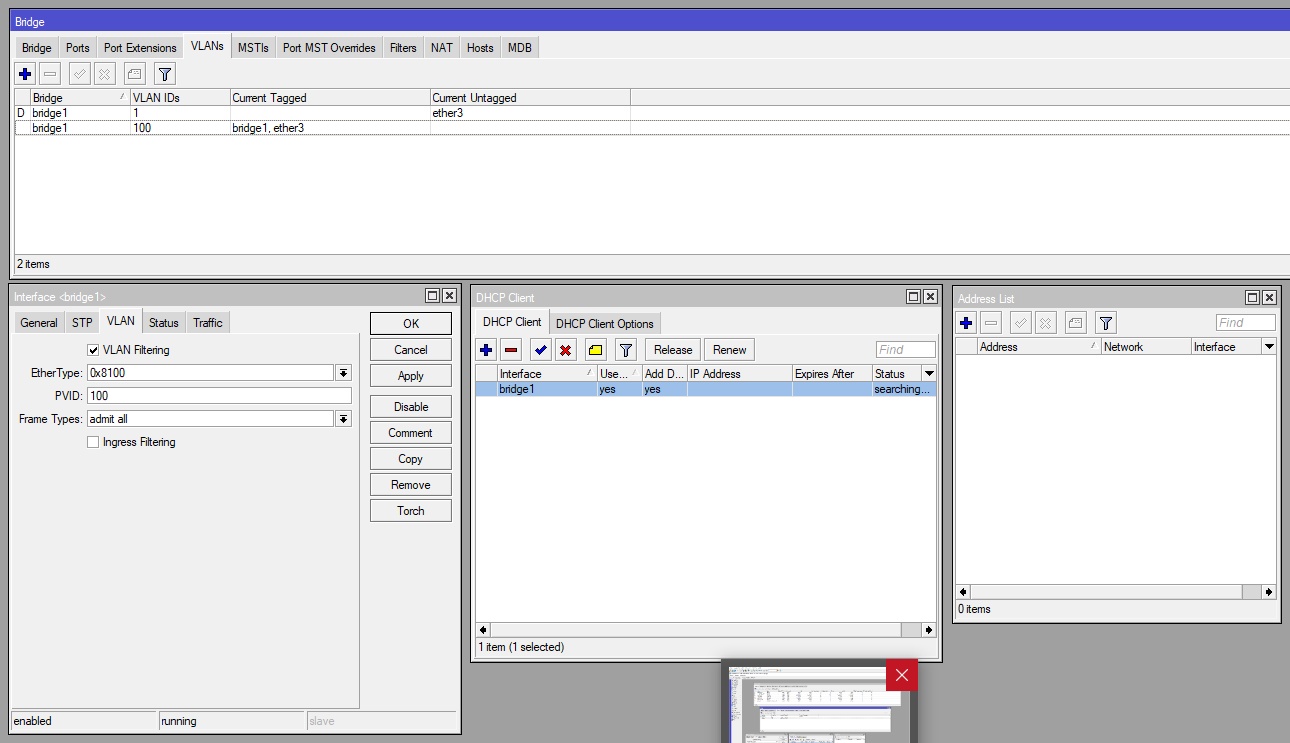Click red minus remove icon in DHCP Client
The width and height of the screenshot is (1290, 743).
tap(511, 350)
